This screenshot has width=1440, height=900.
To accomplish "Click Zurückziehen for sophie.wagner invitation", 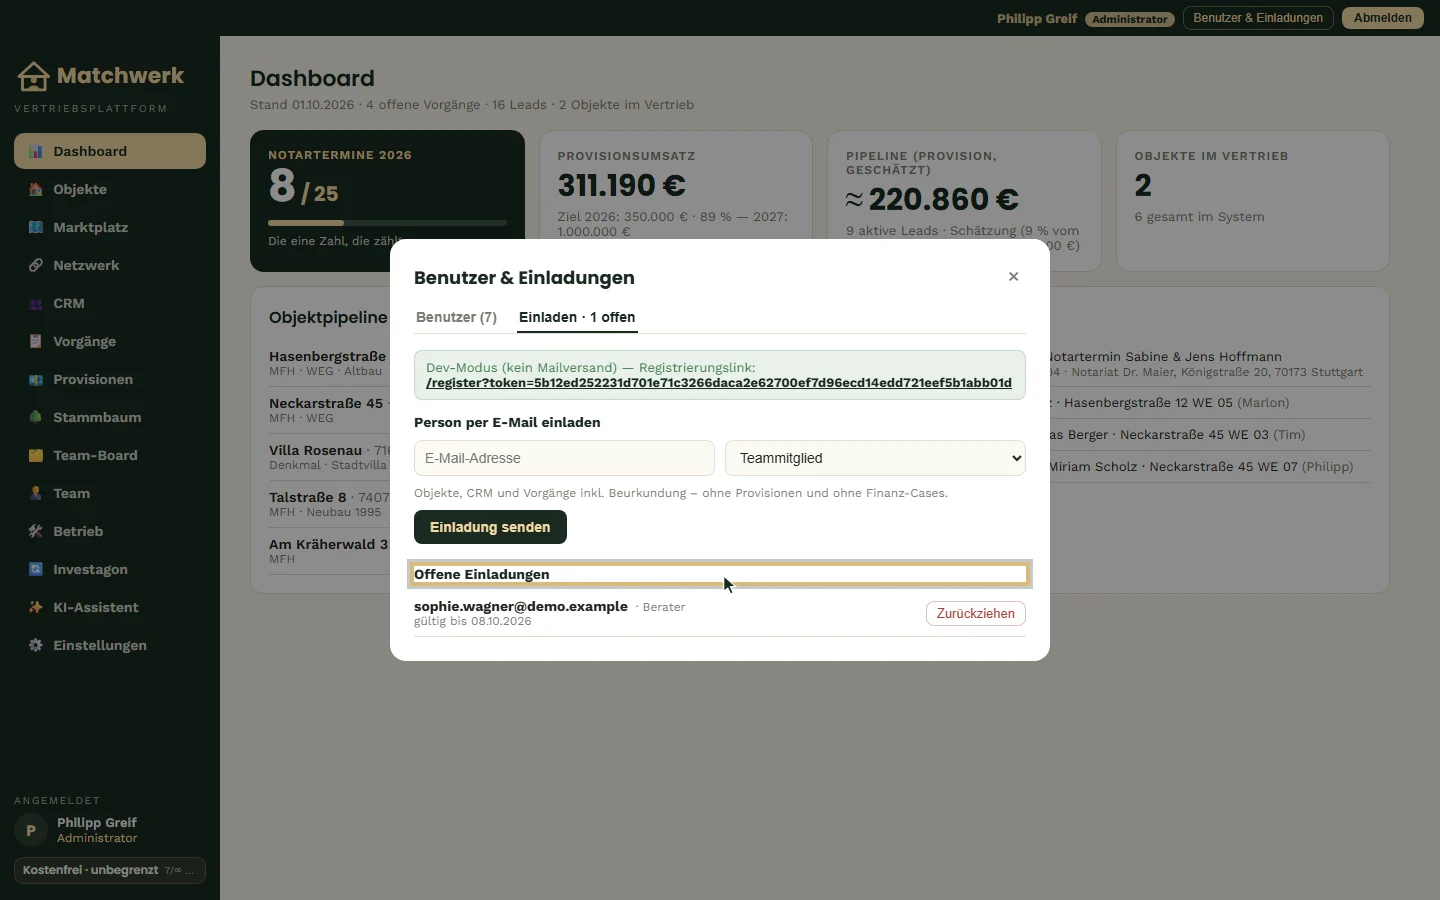I will tap(975, 613).
